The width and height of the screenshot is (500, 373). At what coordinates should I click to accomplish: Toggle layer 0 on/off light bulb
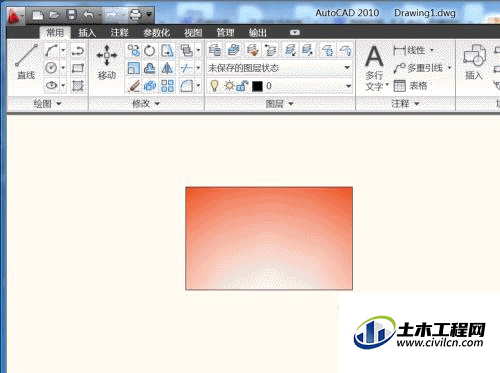coord(214,86)
